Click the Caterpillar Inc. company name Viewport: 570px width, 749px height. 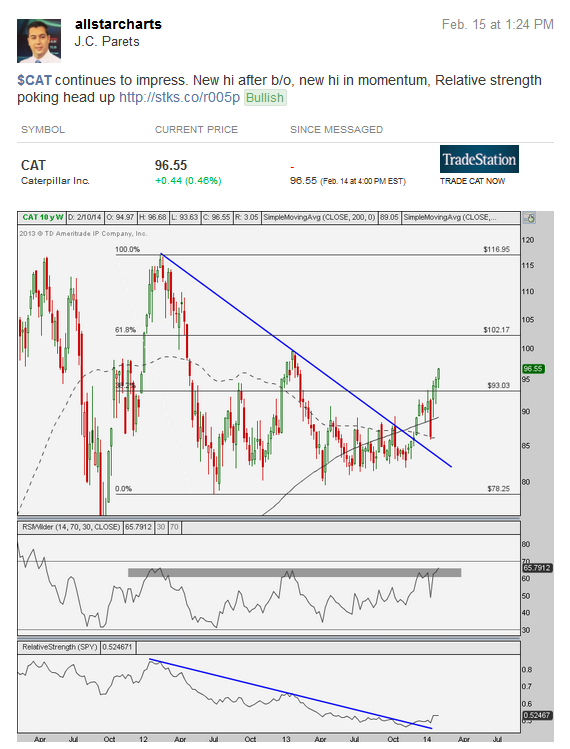(x=55, y=181)
